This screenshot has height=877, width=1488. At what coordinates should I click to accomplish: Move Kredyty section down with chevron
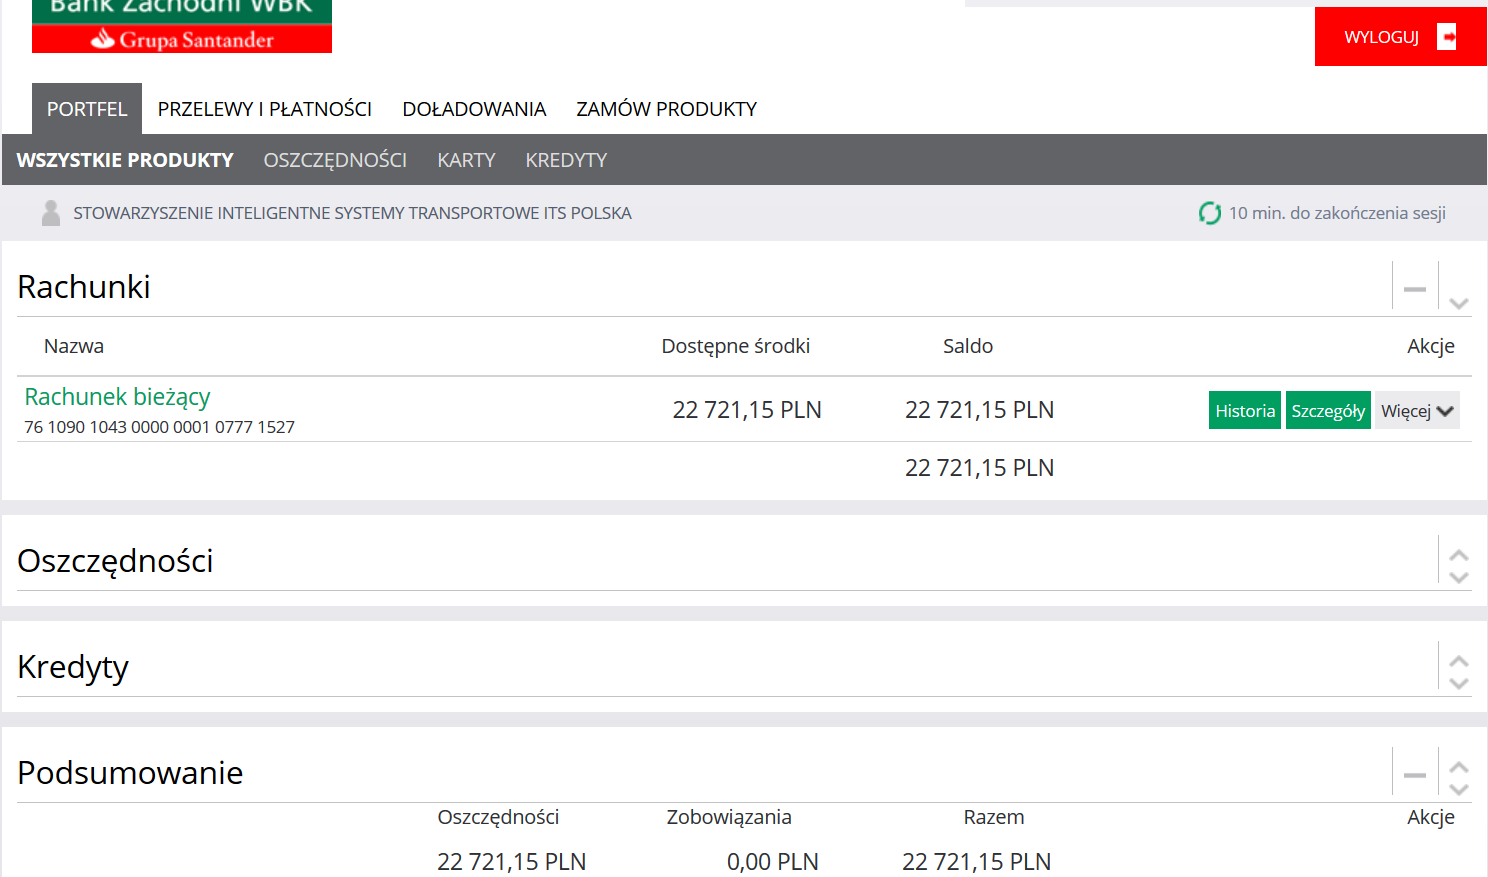[x=1459, y=683]
